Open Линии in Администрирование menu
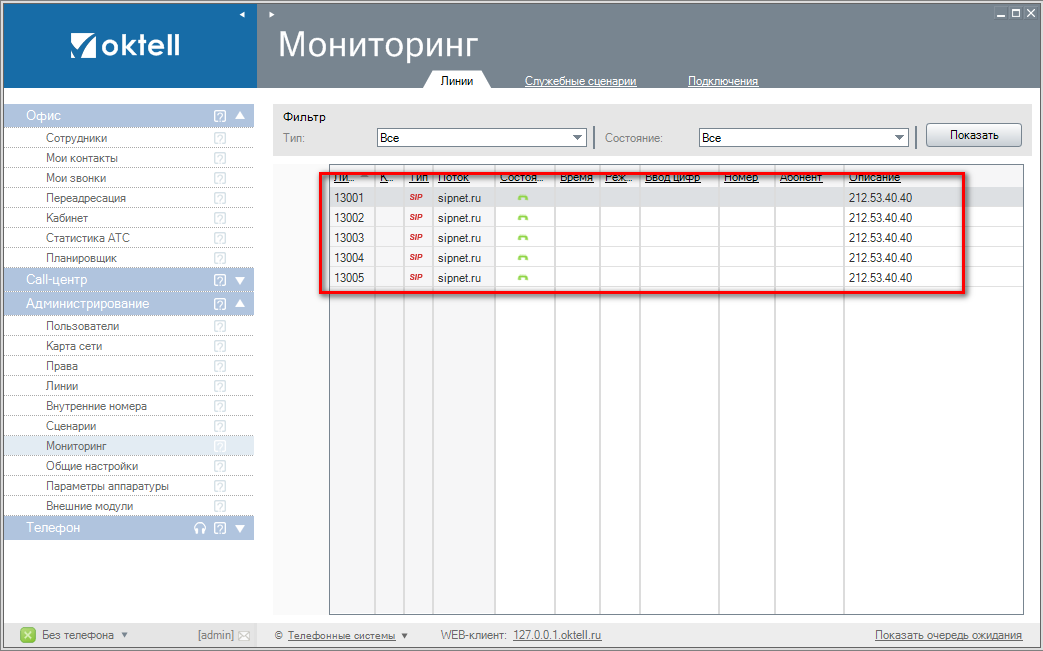Viewport: 1043px width, 651px height. point(62,386)
